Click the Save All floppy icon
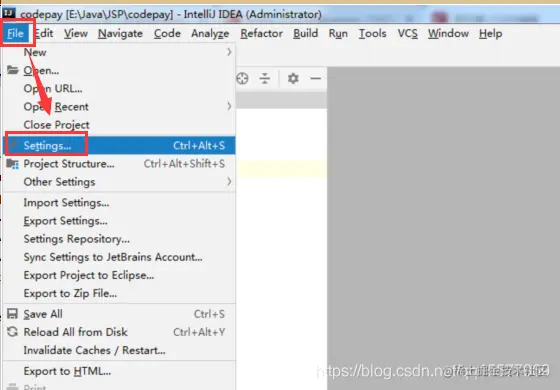This screenshot has width=560, height=390. [x=12, y=314]
